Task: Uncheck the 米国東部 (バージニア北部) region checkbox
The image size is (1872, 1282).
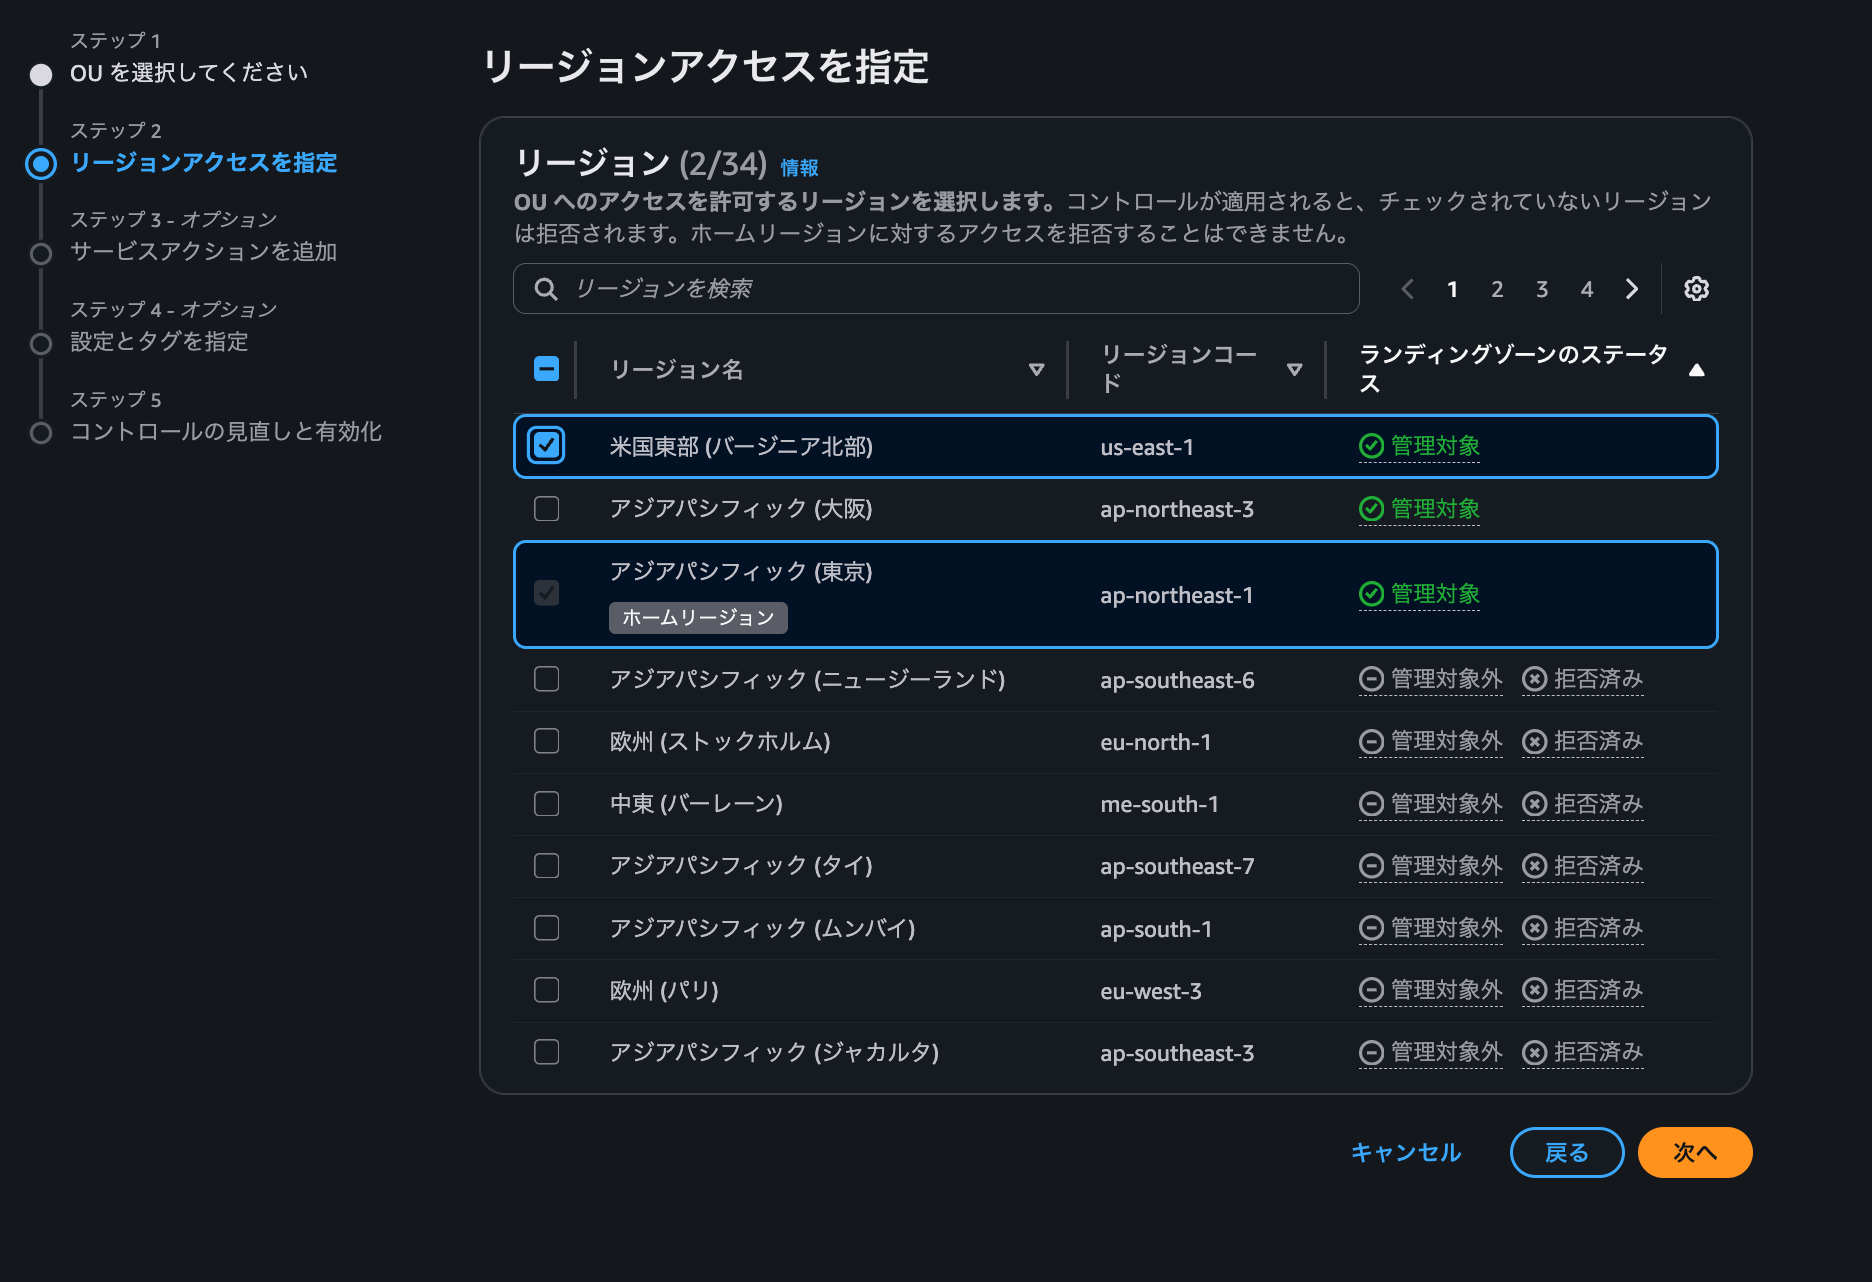Action: (546, 447)
